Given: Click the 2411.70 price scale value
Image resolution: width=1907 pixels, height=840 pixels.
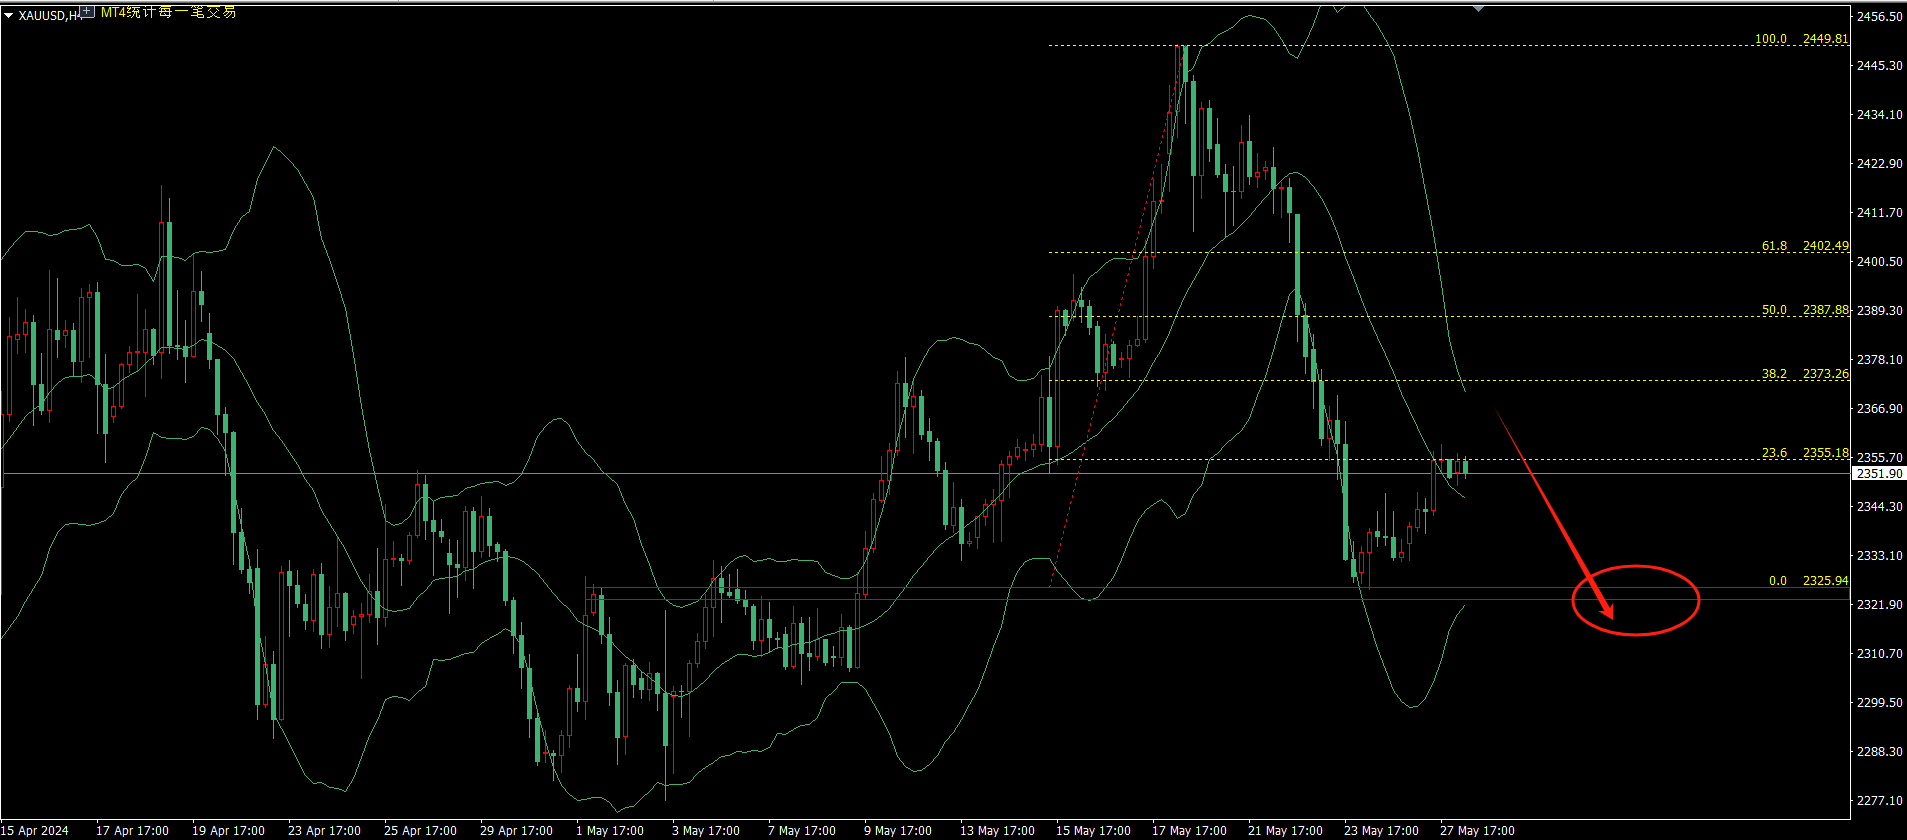Looking at the screenshot, I should (x=1879, y=213).
